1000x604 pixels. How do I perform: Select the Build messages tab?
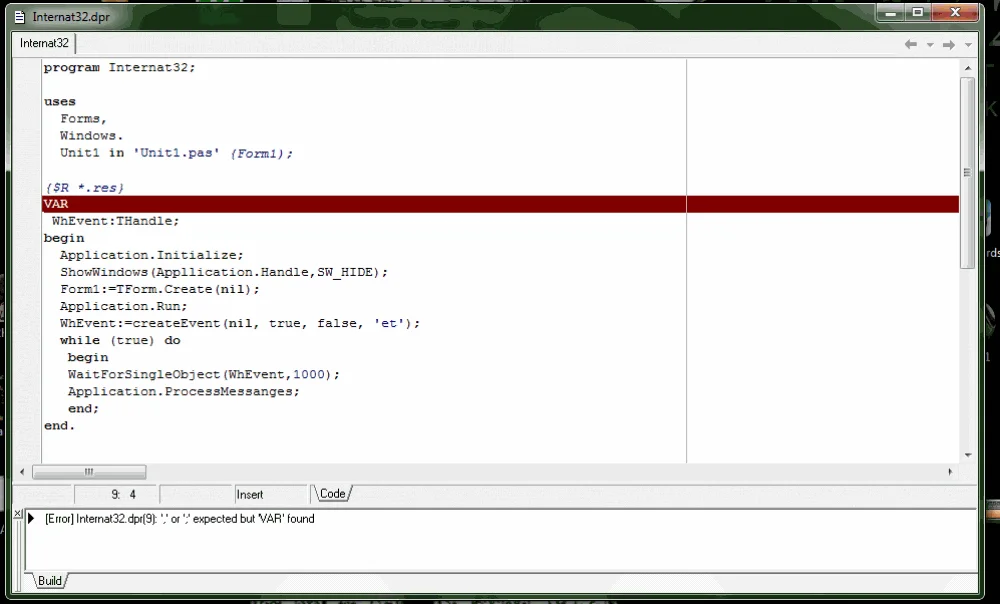(x=49, y=580)
